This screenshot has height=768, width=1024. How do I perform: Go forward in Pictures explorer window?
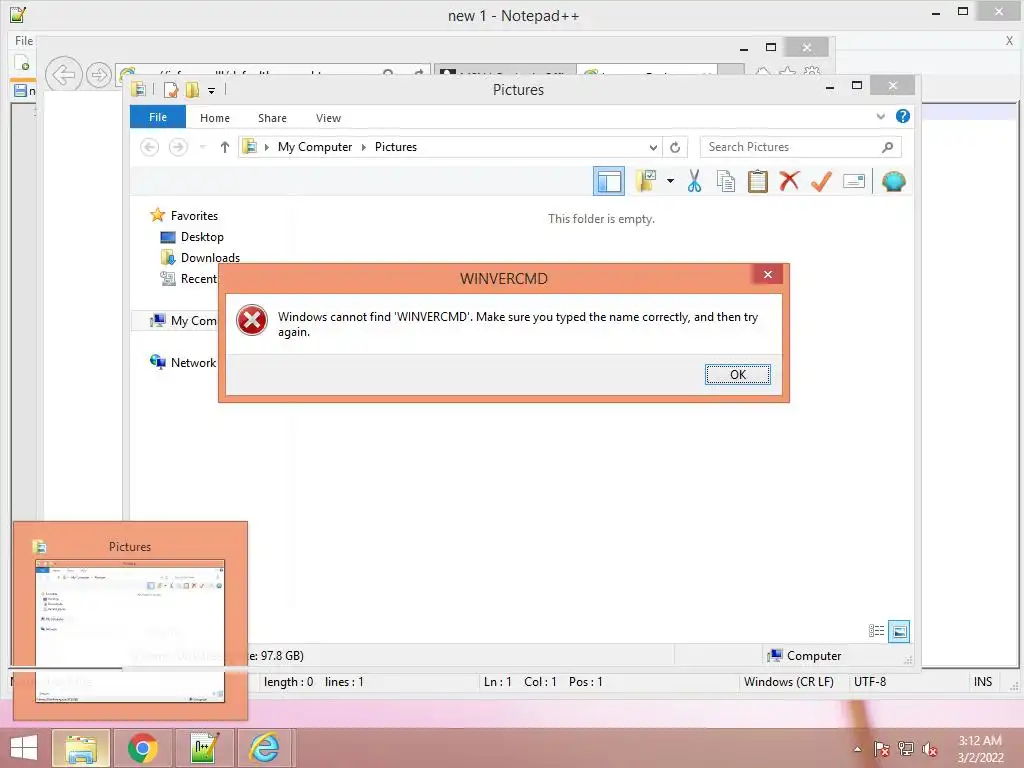(x=178, y=147)
